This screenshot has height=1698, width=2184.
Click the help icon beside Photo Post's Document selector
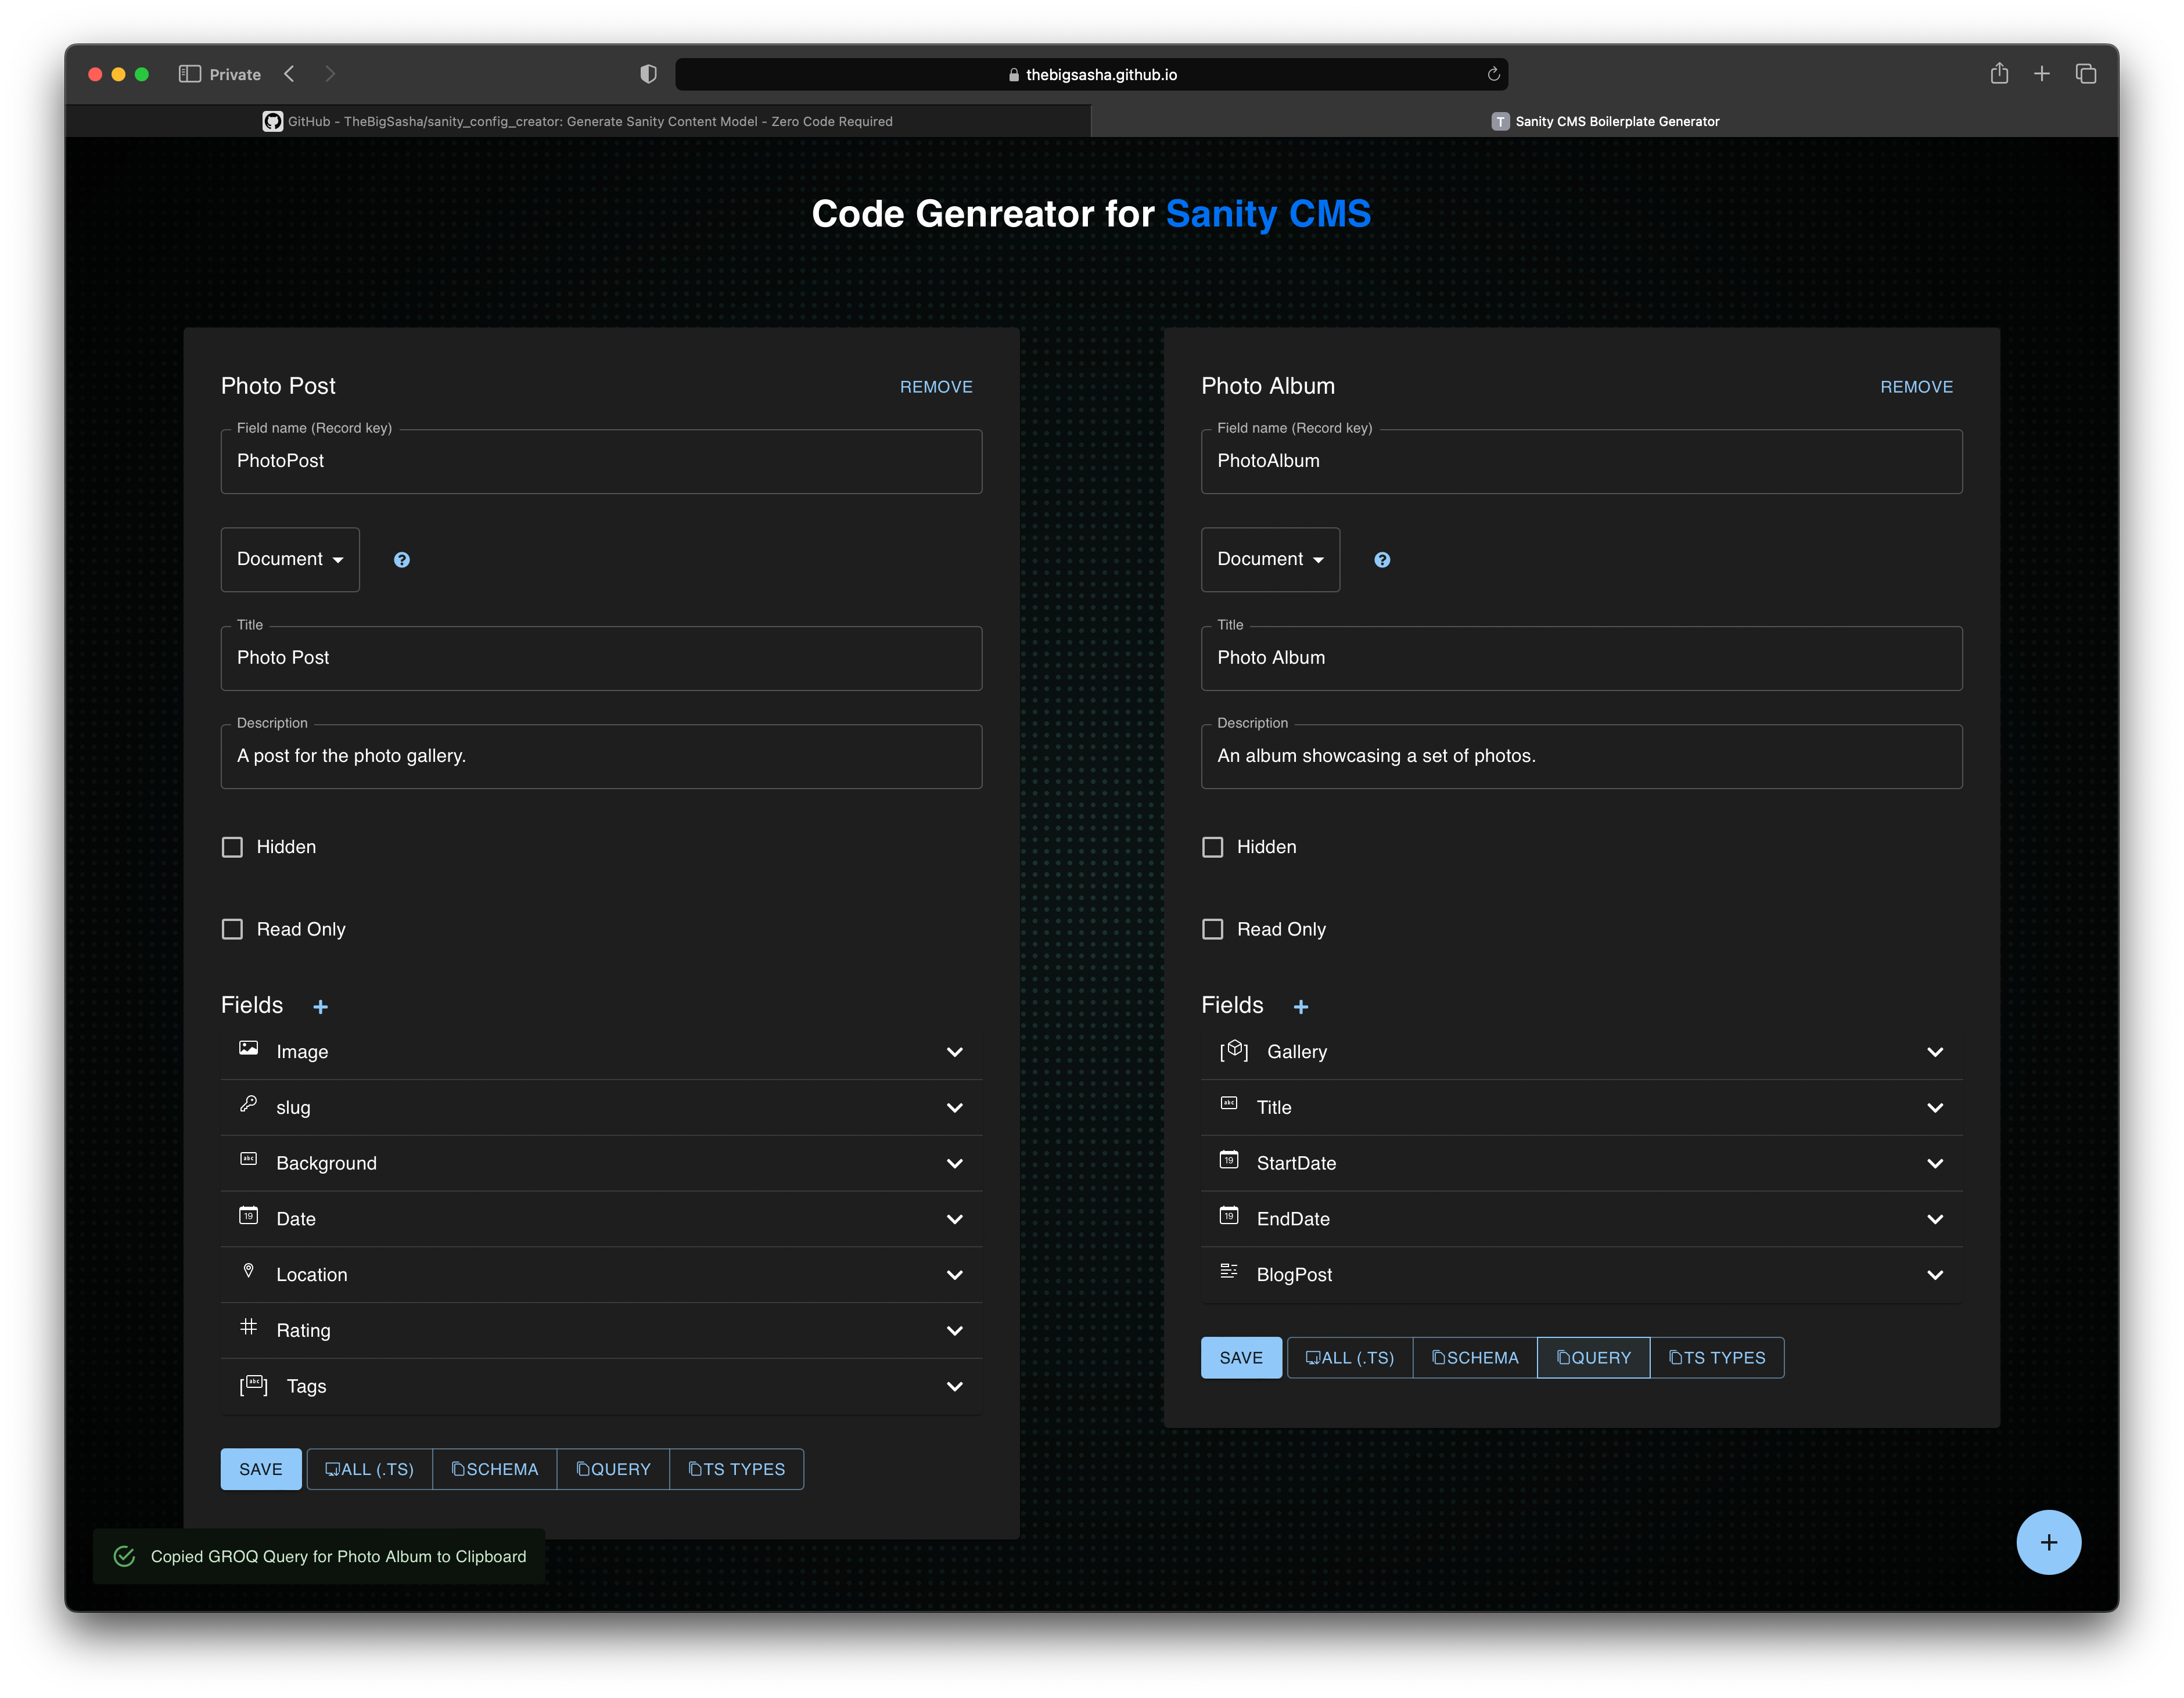(x=402, y=559)
